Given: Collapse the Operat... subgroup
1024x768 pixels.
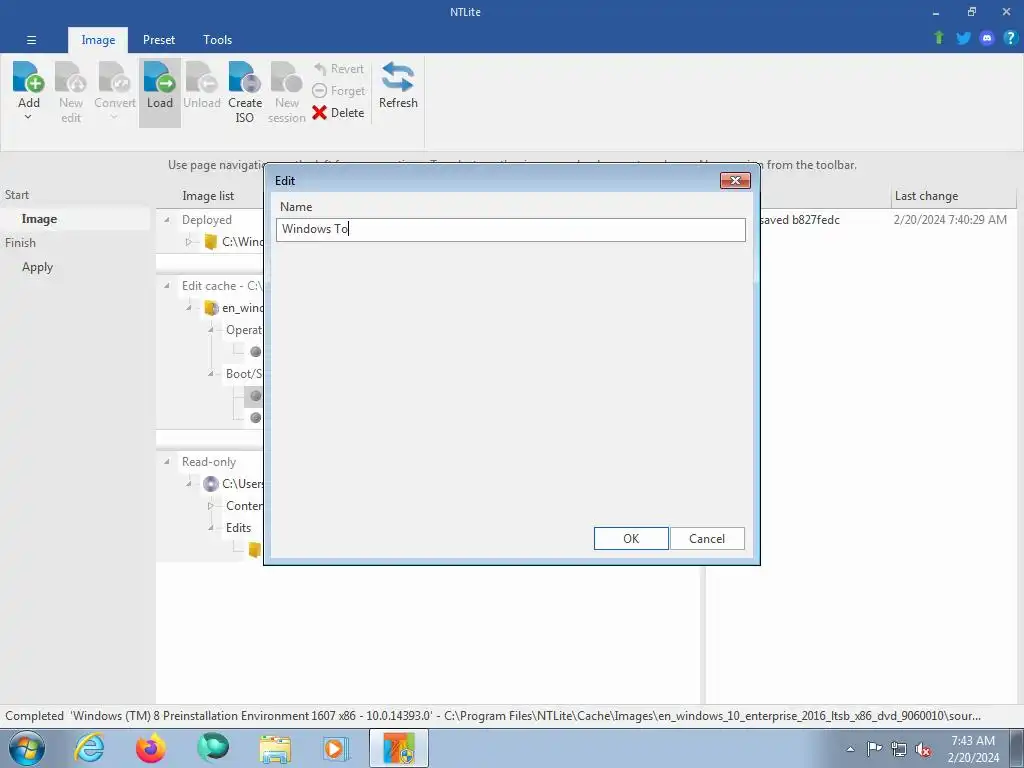Looking at the screenshot, I should [x=211, y=330].
